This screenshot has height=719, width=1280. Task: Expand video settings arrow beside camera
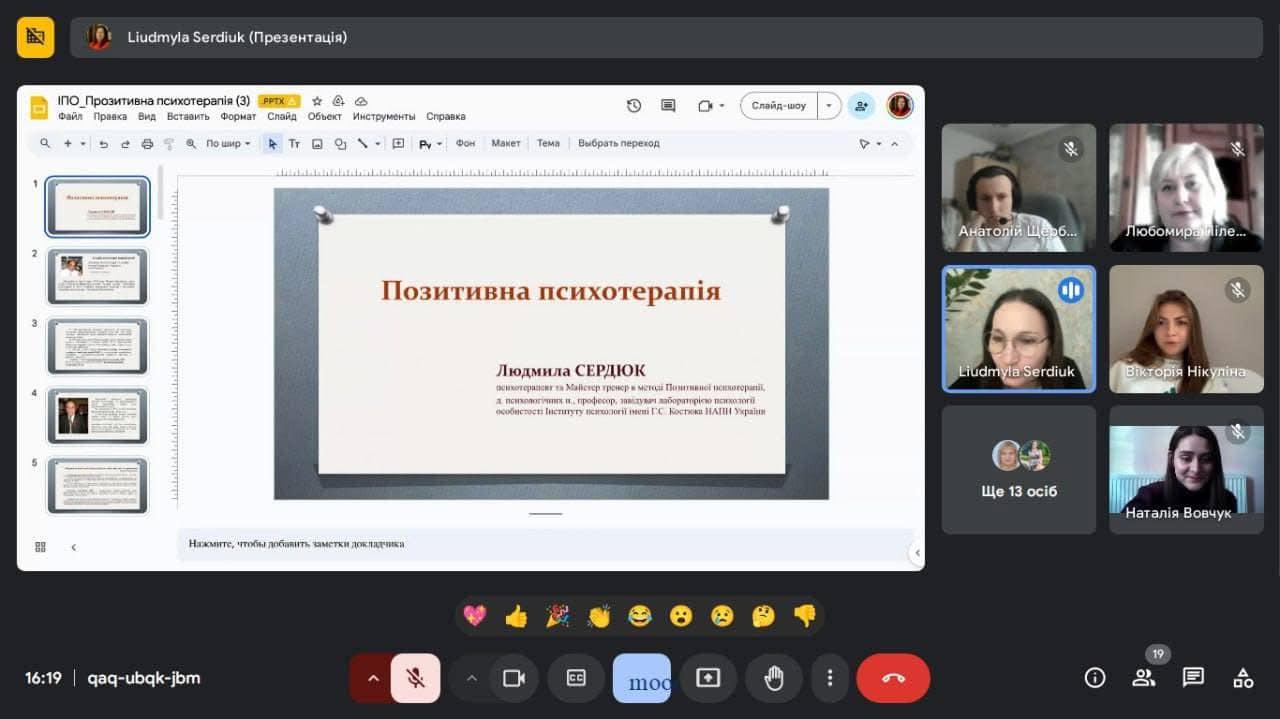click(472, 678)
